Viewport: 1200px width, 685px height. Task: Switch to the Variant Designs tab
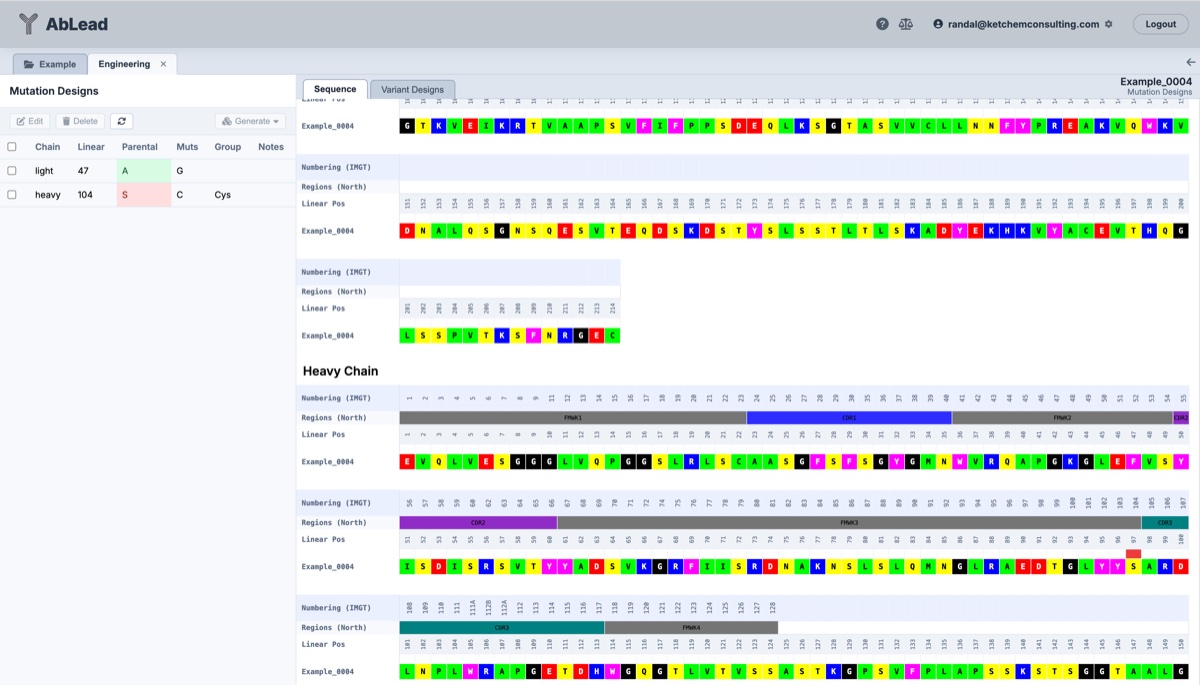413,89
